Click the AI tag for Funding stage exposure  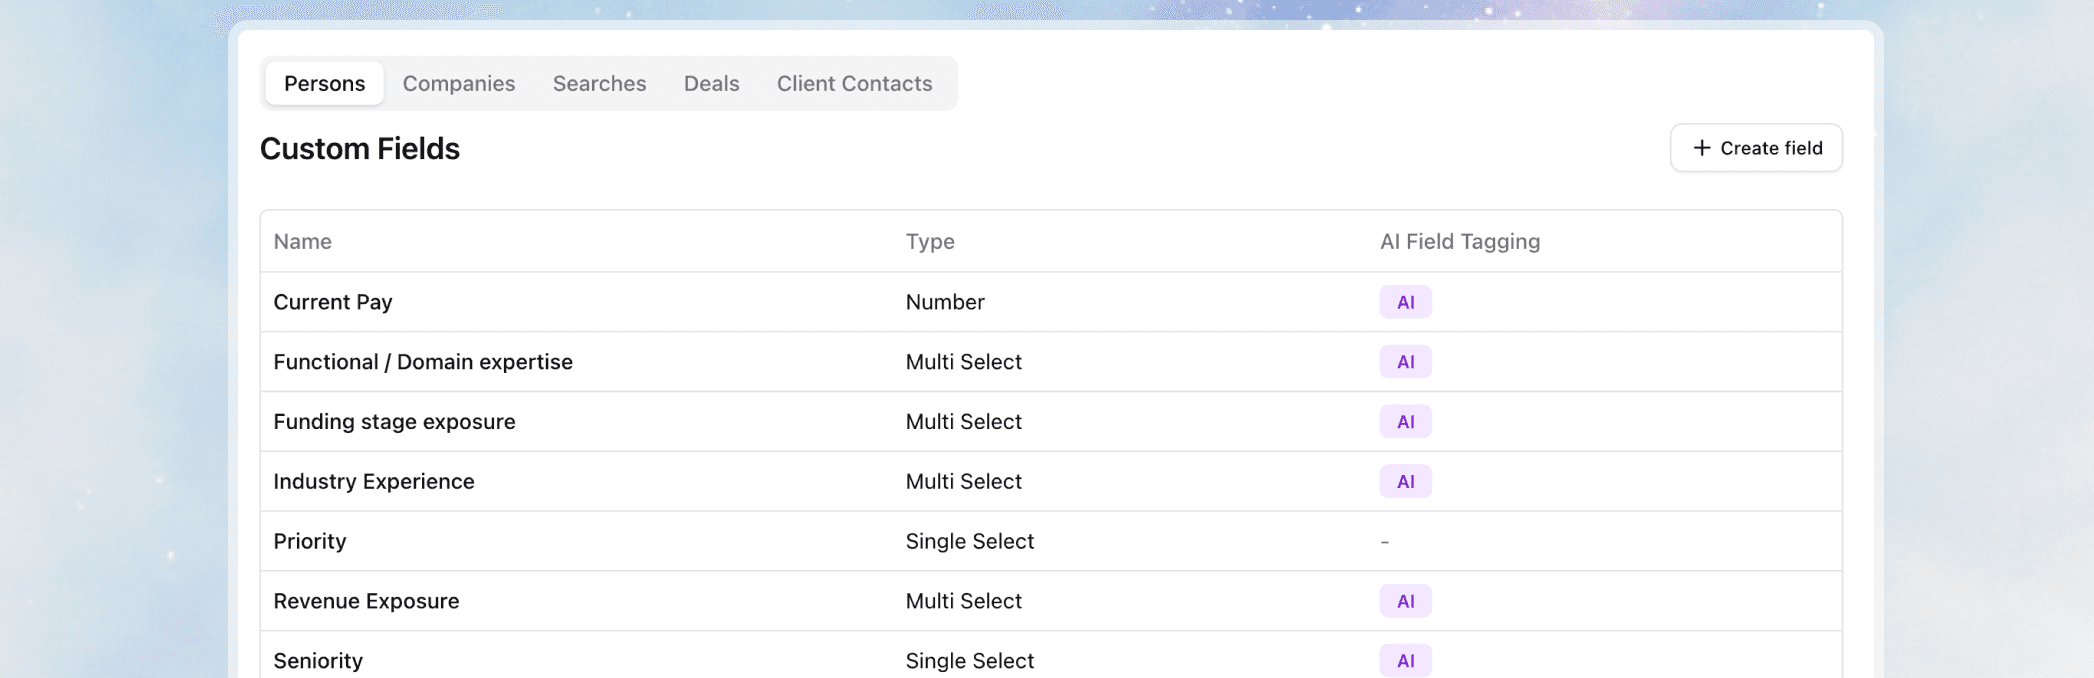click(1405, 422)
